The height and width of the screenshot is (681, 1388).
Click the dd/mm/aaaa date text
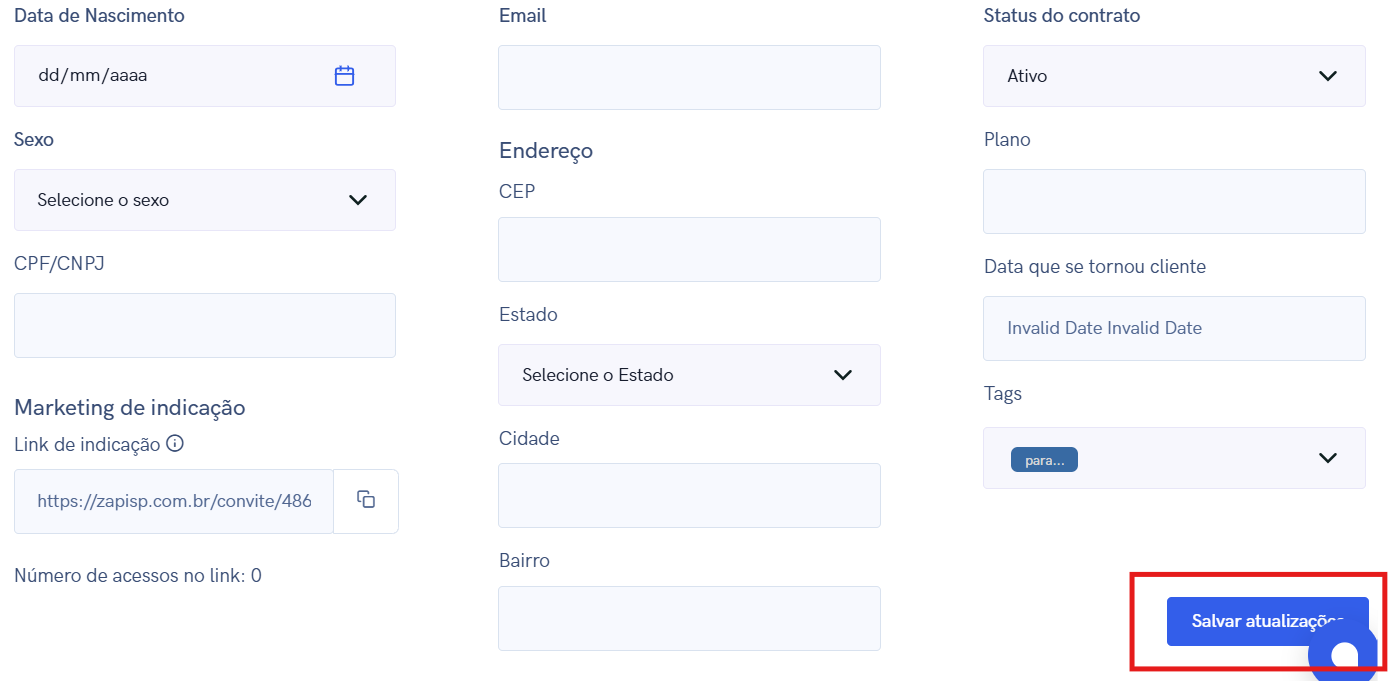click(x=93, y=76)
